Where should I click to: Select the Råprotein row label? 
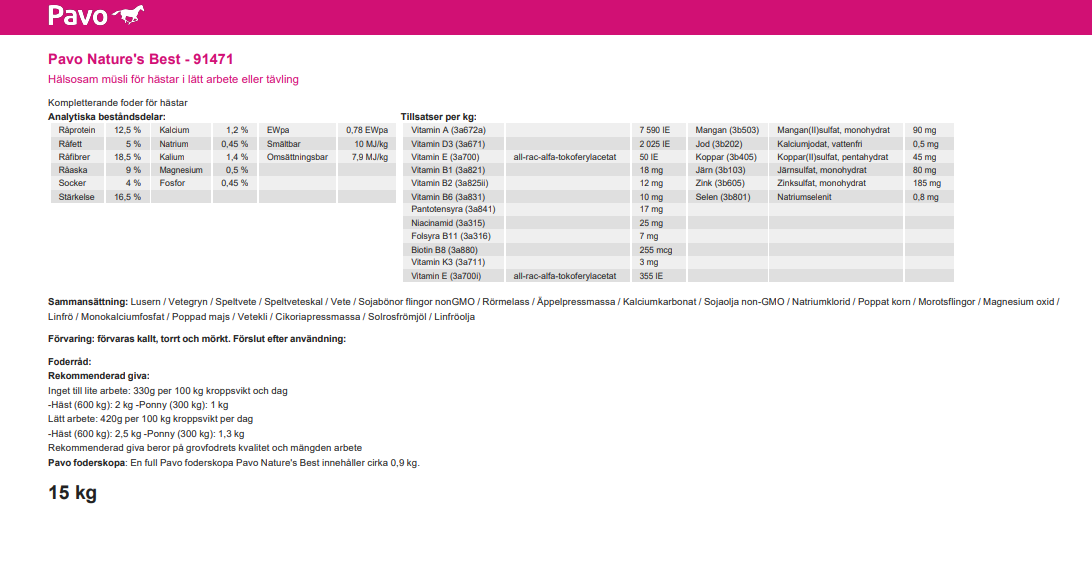(77, 130)
